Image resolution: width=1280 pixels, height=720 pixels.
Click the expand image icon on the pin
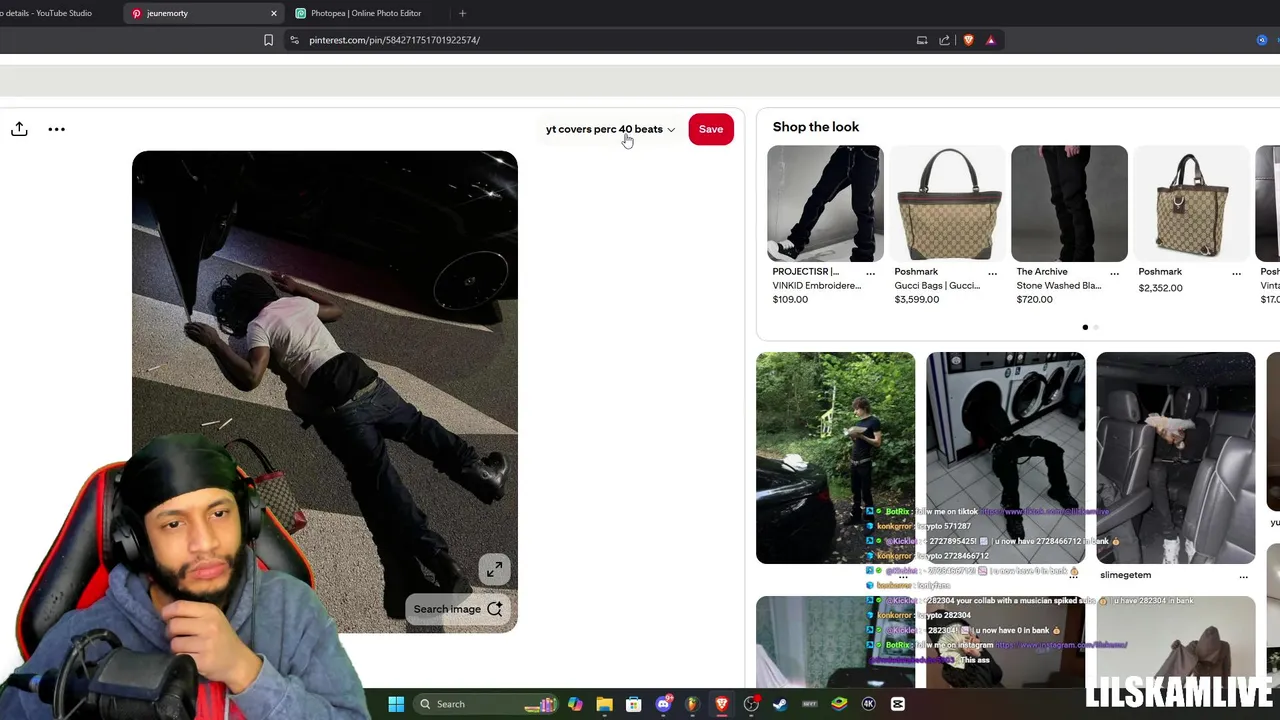point(494,570)
